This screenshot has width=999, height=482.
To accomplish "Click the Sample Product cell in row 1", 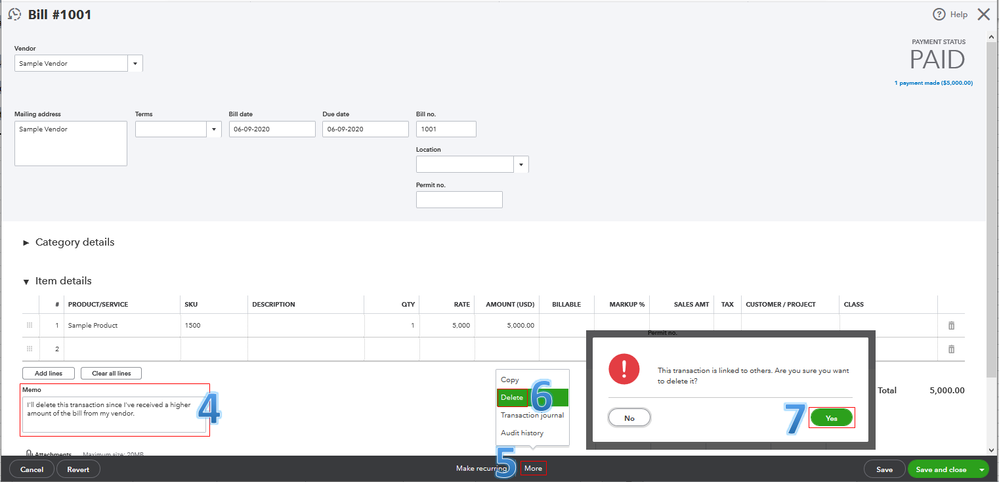I will [x=122, y=325].
